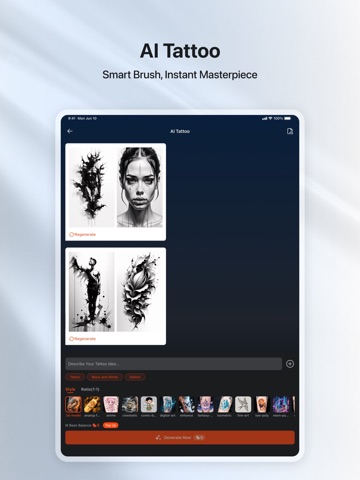The height and width of the screenshot is (480, 360).
Task: Focus the Describe Your Tattoo Idea field
Action: [174, 364]
